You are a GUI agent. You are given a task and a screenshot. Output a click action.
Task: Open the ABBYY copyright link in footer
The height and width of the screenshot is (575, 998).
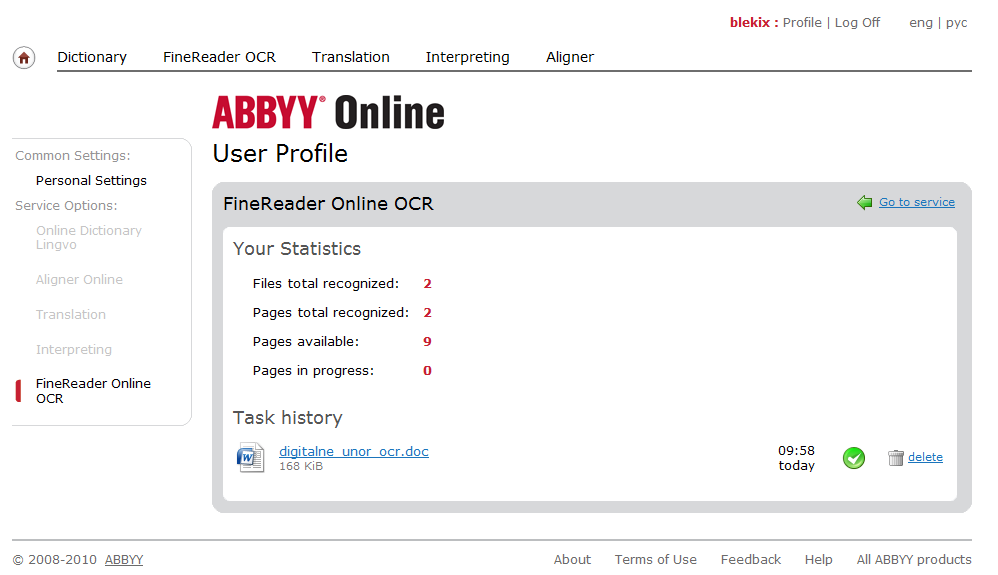[x=124, y=560]
